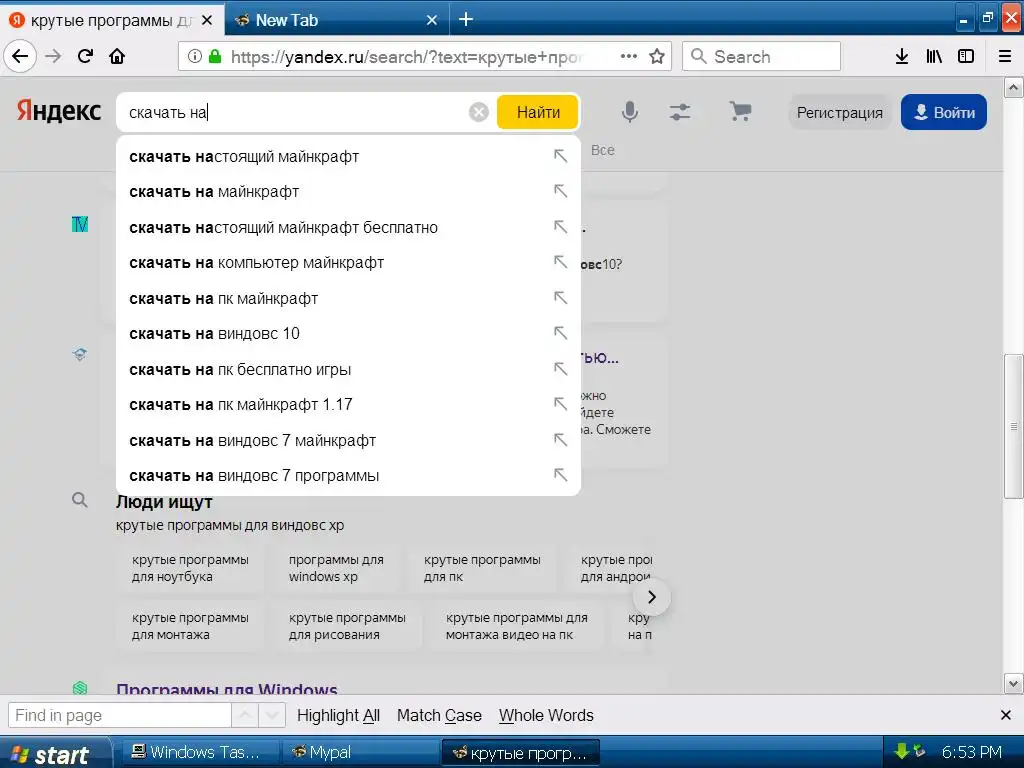Show next related searches with chevron
The width and height of the screenshot is (1024, 768).
(x=651, y=597)
